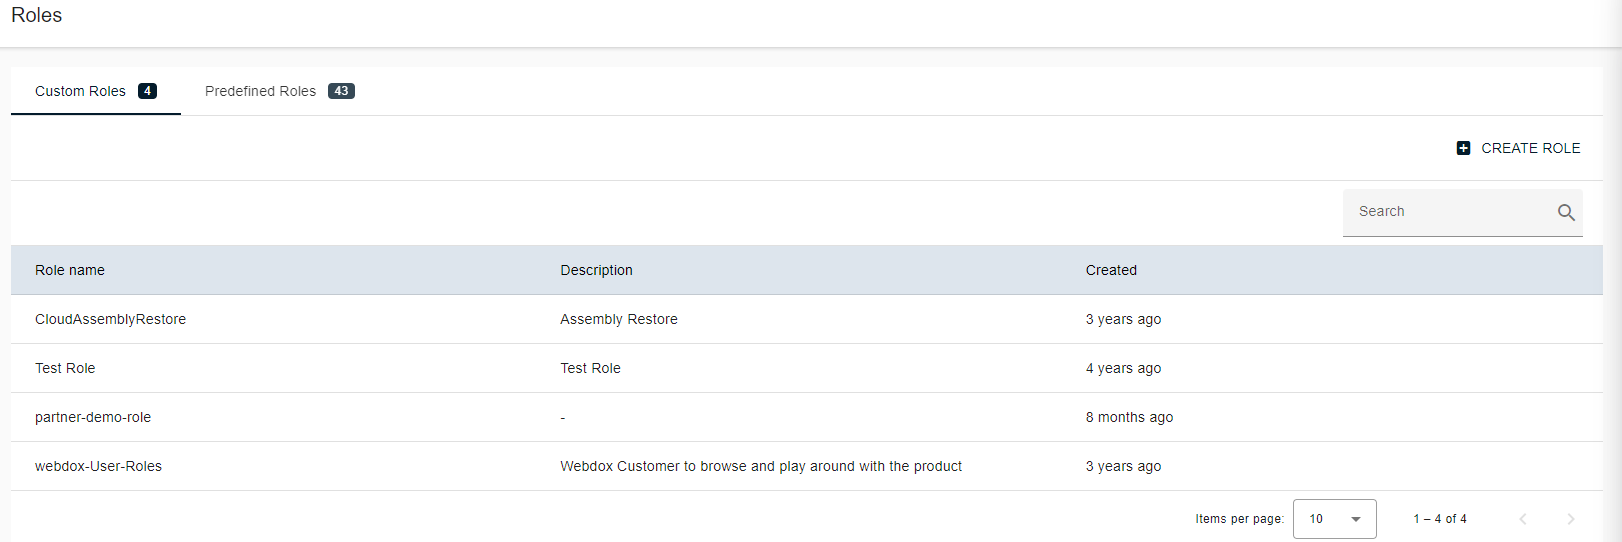Image resolution: width=1622 pixels, height=542 pixels.
Task: Click the Predefined Roles count badge
Action: click(341, 91)
